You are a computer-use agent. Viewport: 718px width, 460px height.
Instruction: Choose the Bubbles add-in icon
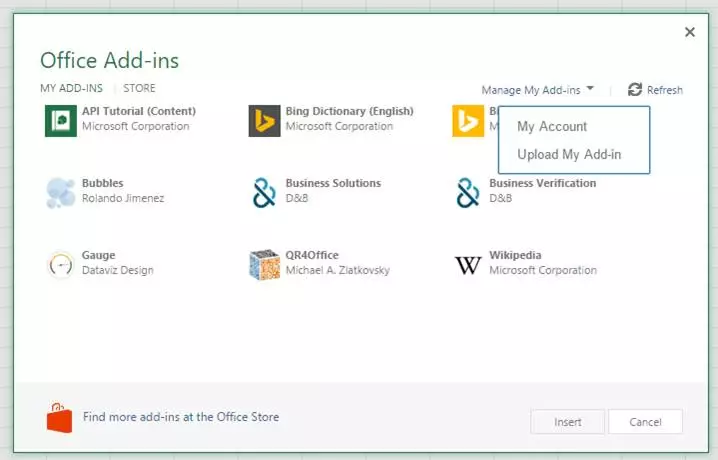tap(61, 192)
